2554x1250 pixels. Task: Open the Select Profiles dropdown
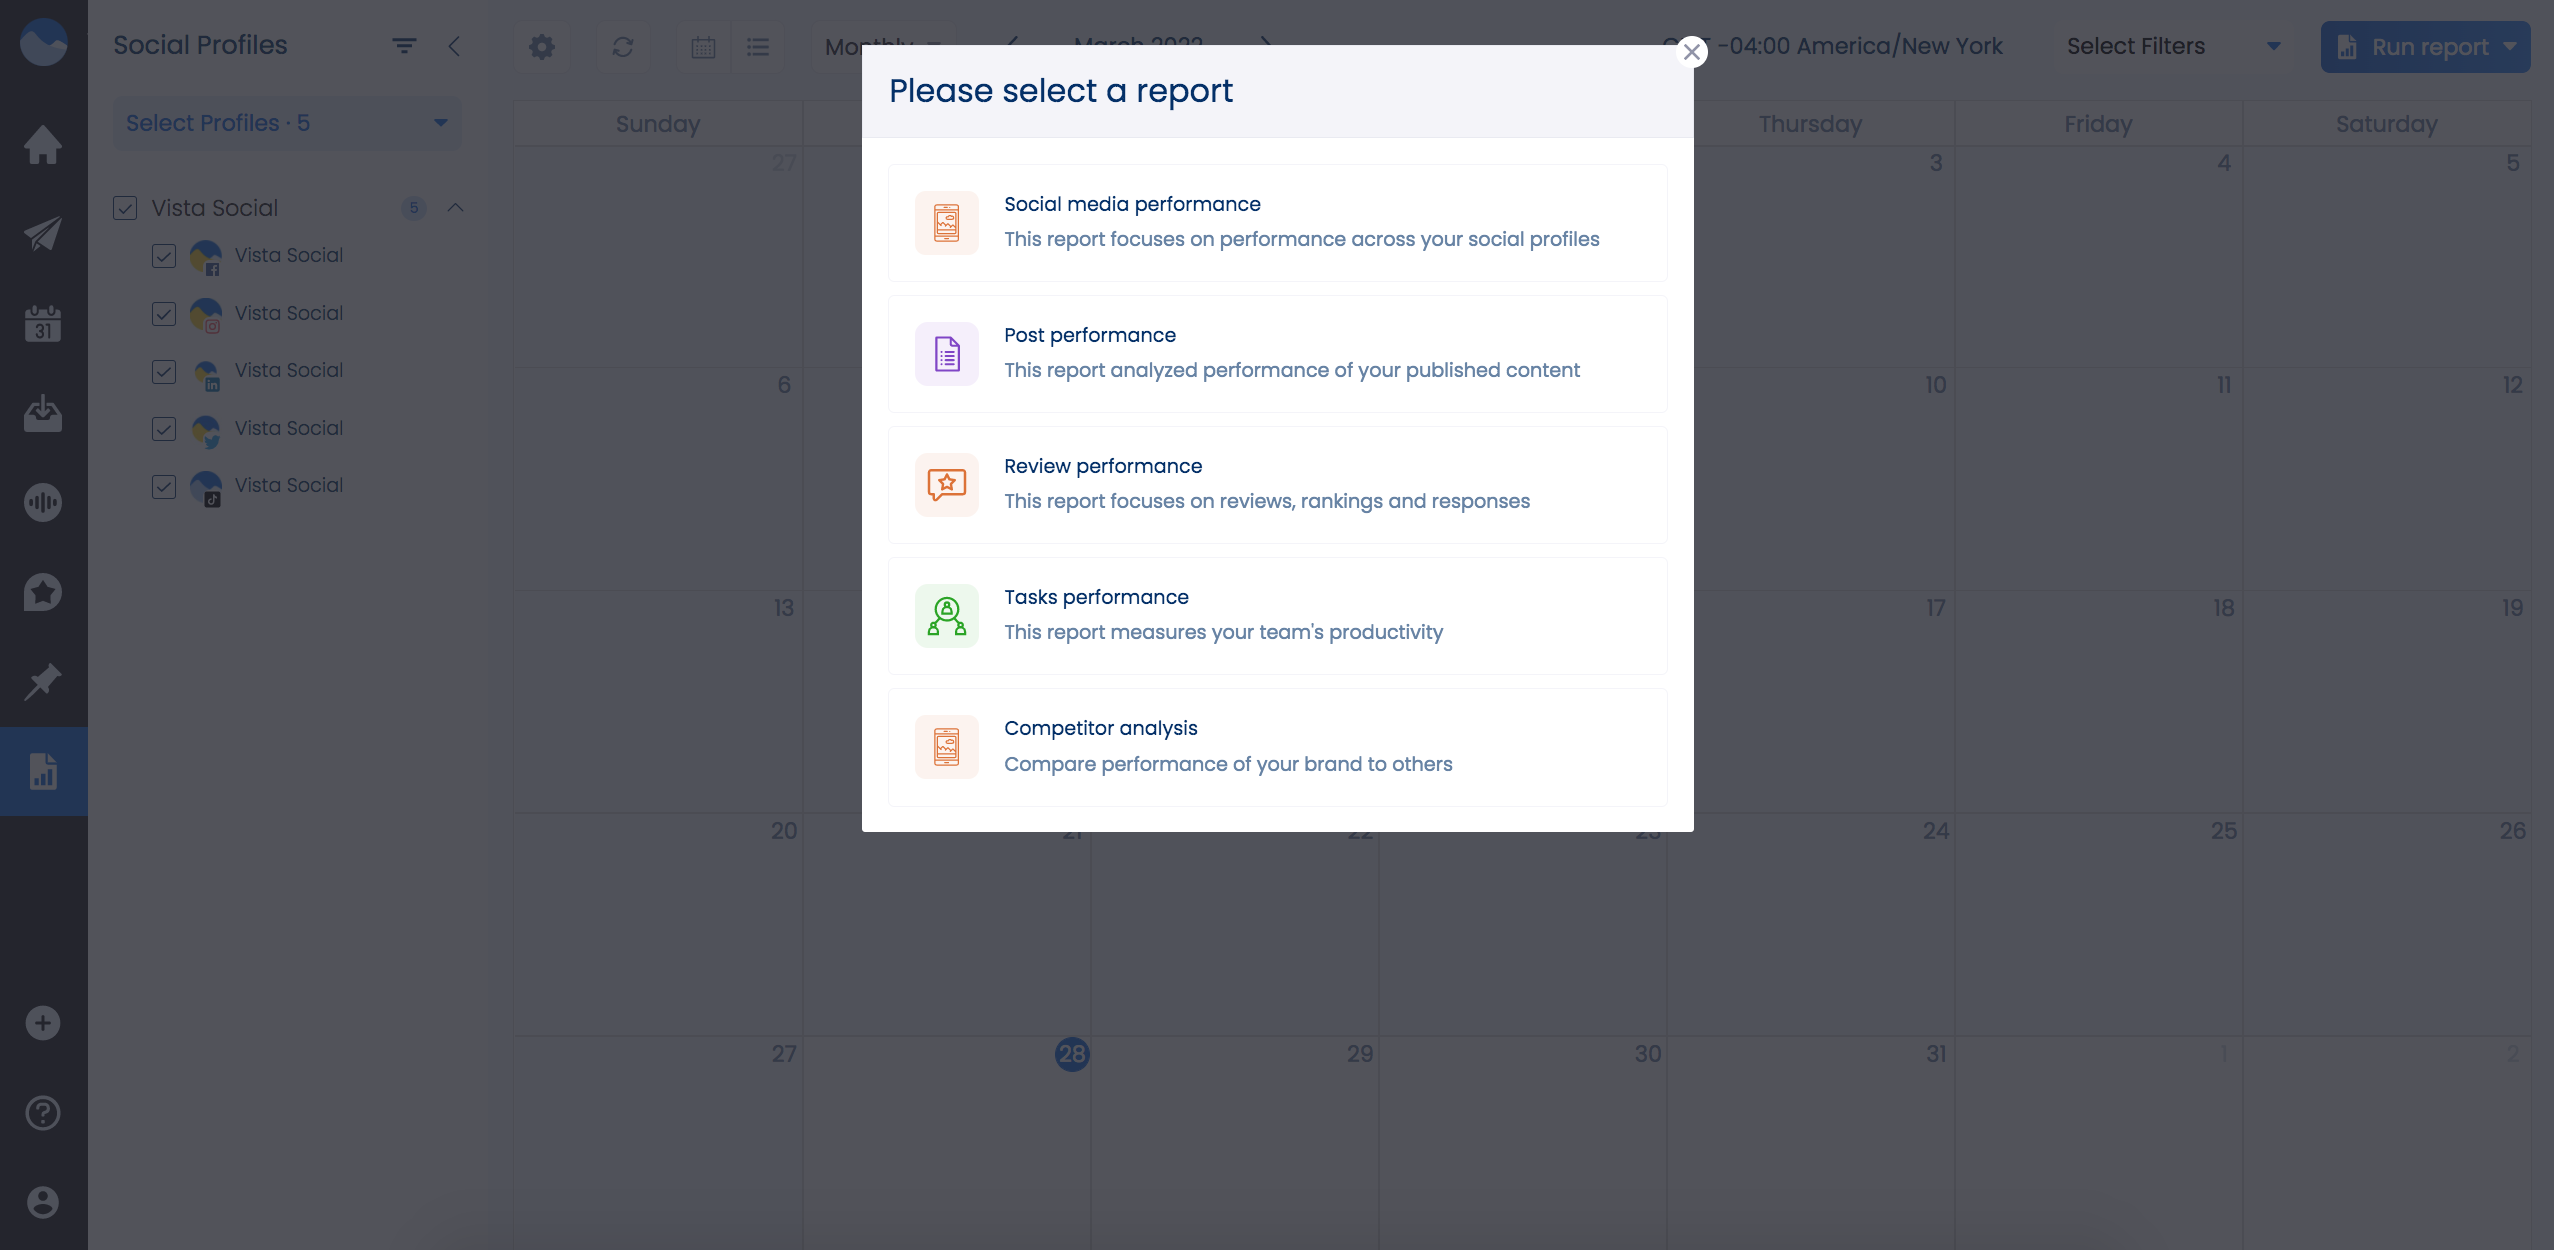[x=286, y=122]
